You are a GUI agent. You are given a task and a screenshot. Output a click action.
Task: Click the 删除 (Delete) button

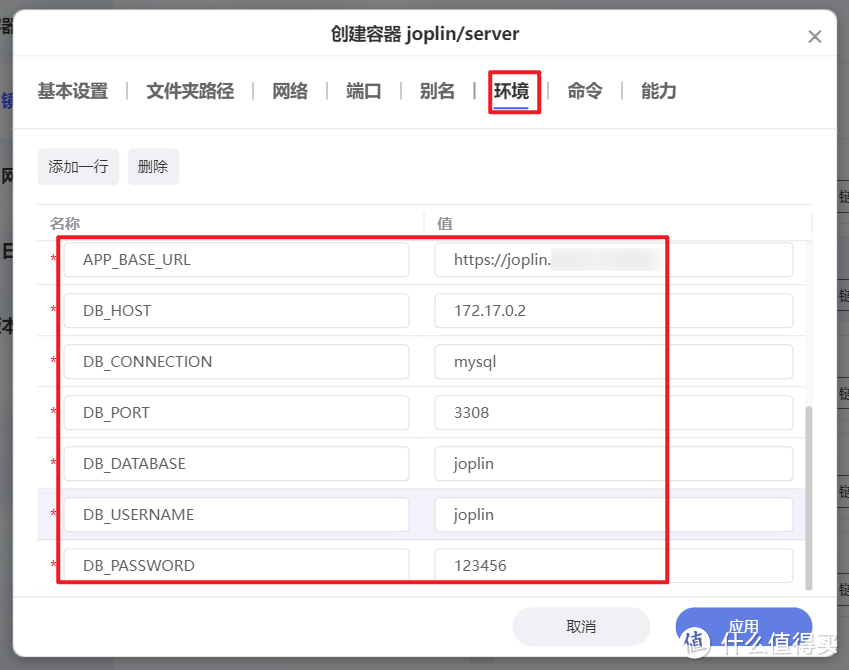tap(152, 166)
